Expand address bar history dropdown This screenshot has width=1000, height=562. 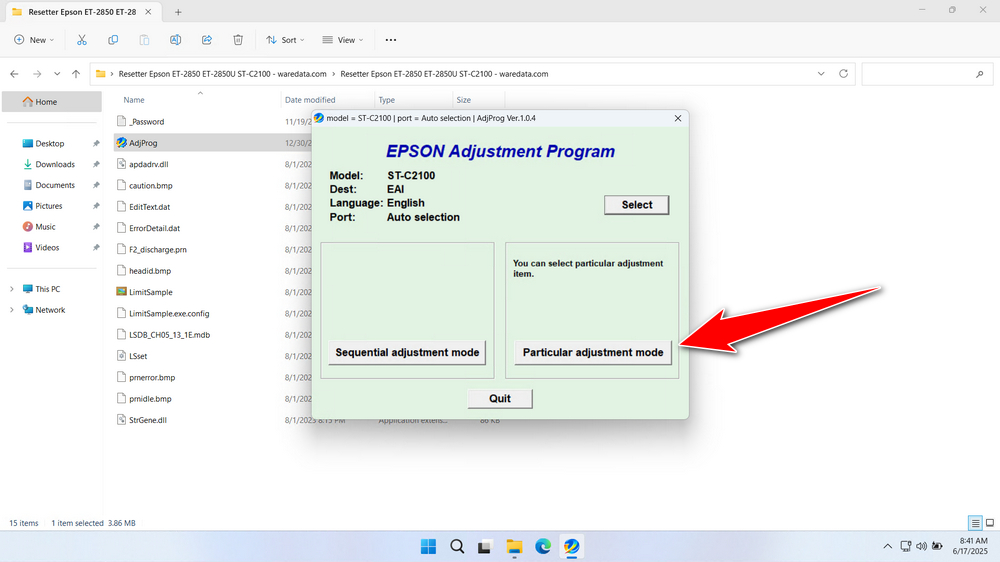point(821,74)
